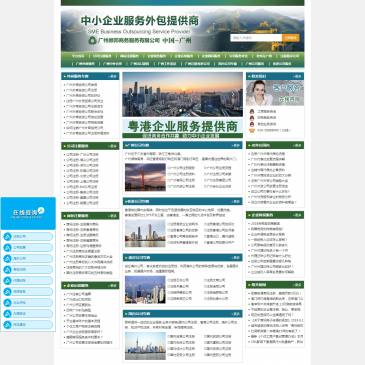Click the 粤港企业服务提供商 green banner

click(182, 128)
